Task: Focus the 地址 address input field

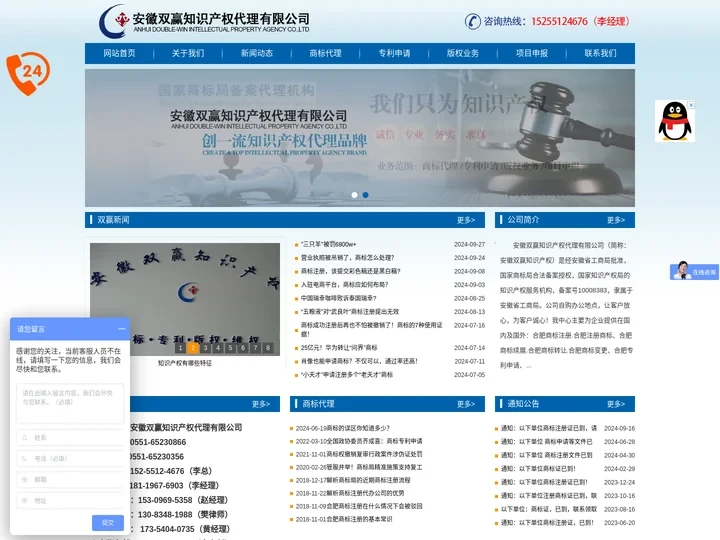Action: (70, 501)
